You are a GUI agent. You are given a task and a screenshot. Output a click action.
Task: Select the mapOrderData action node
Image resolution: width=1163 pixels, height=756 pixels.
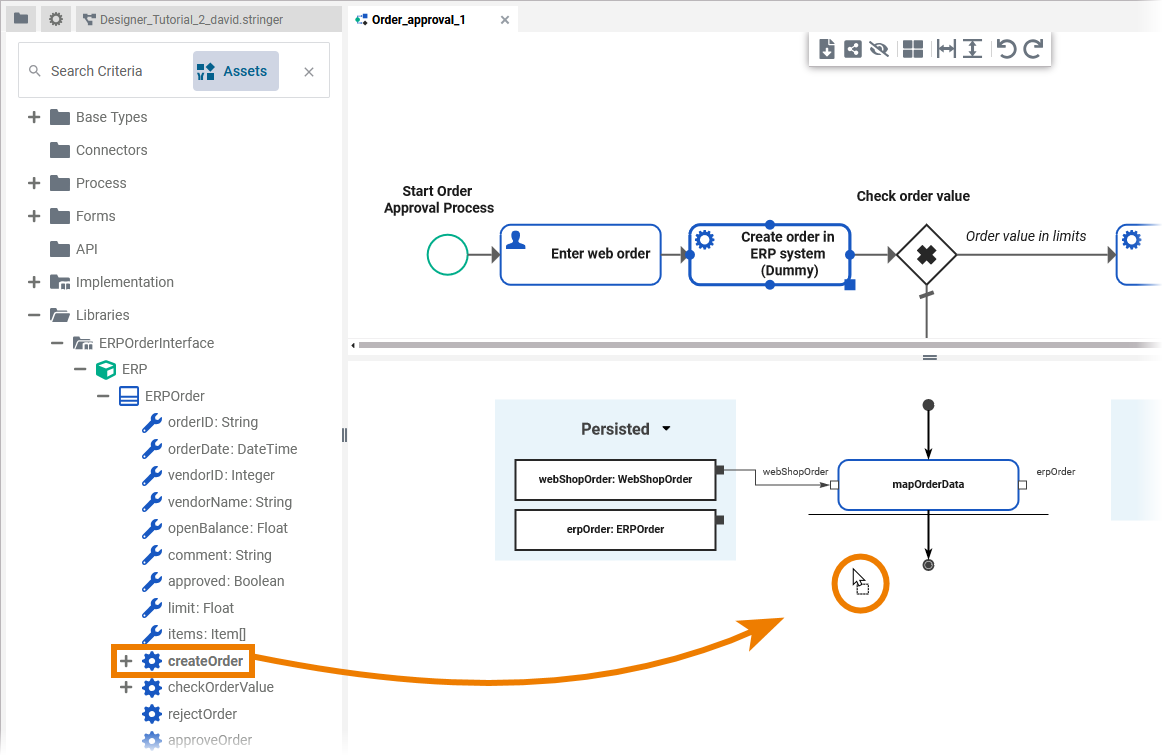pyautogui.click(x=928, y=484)
